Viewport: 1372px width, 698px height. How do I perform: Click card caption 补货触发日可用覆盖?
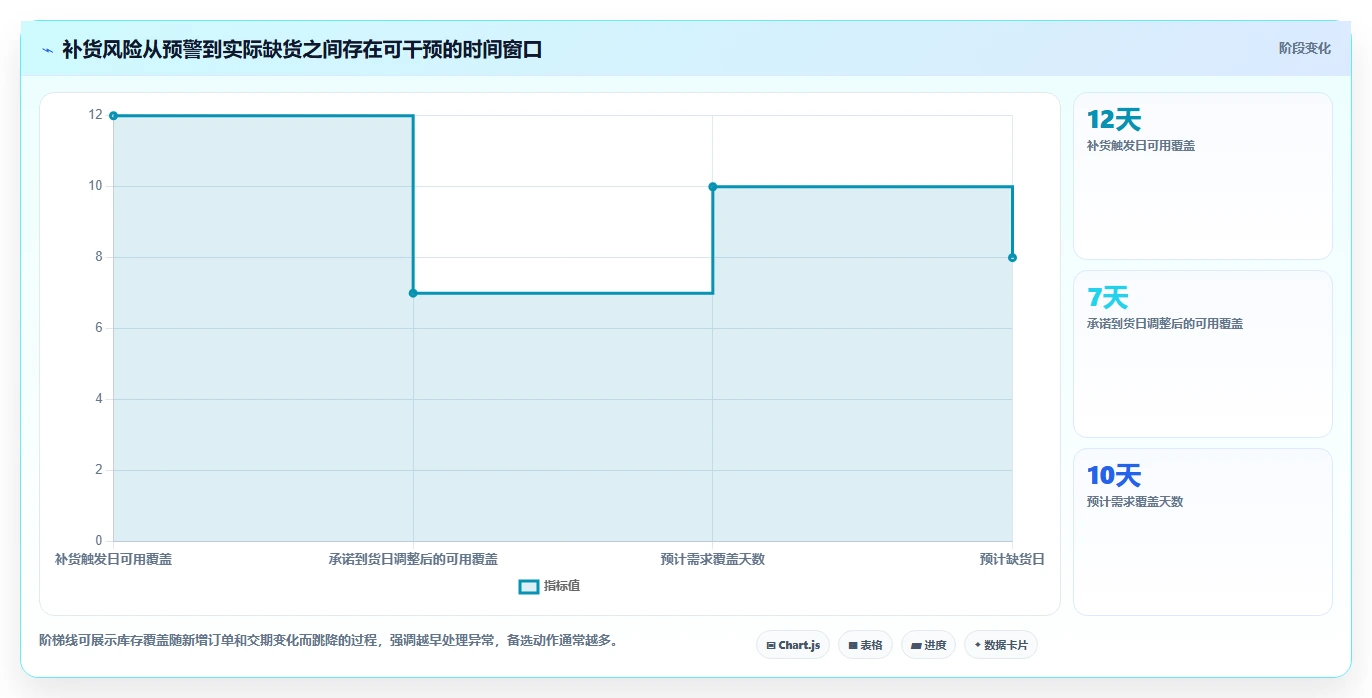click(1141, 146)
